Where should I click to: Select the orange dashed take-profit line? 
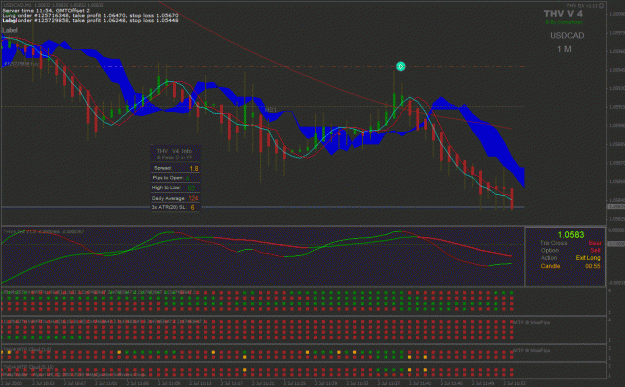coord(263,66)
